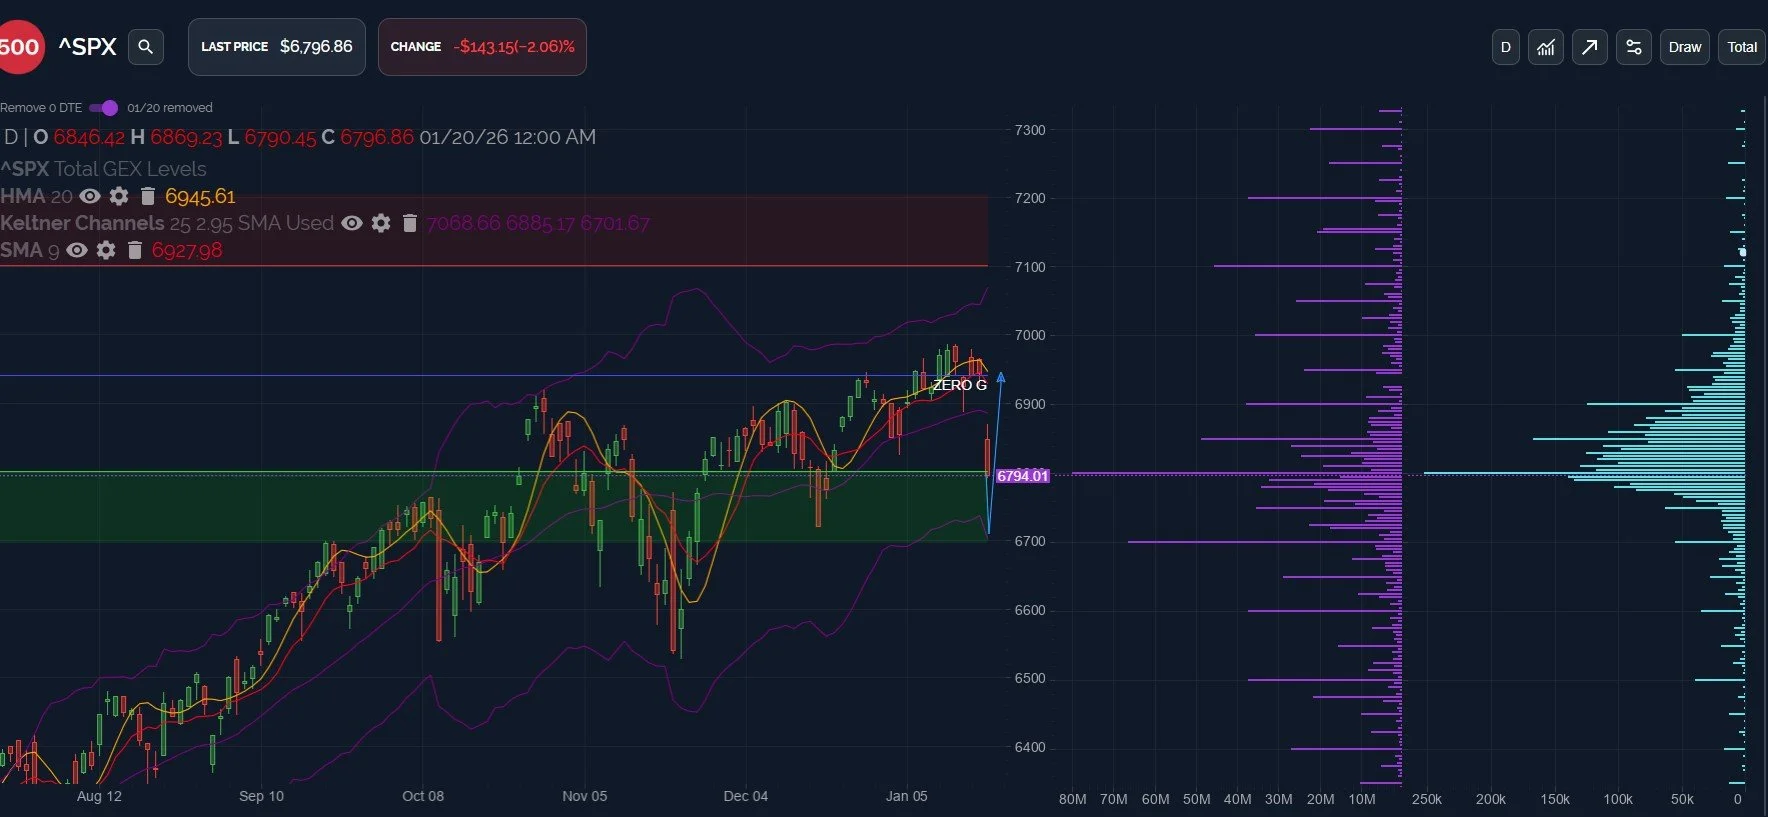Click the ^SPX ticker symbol

pos(88,47)
